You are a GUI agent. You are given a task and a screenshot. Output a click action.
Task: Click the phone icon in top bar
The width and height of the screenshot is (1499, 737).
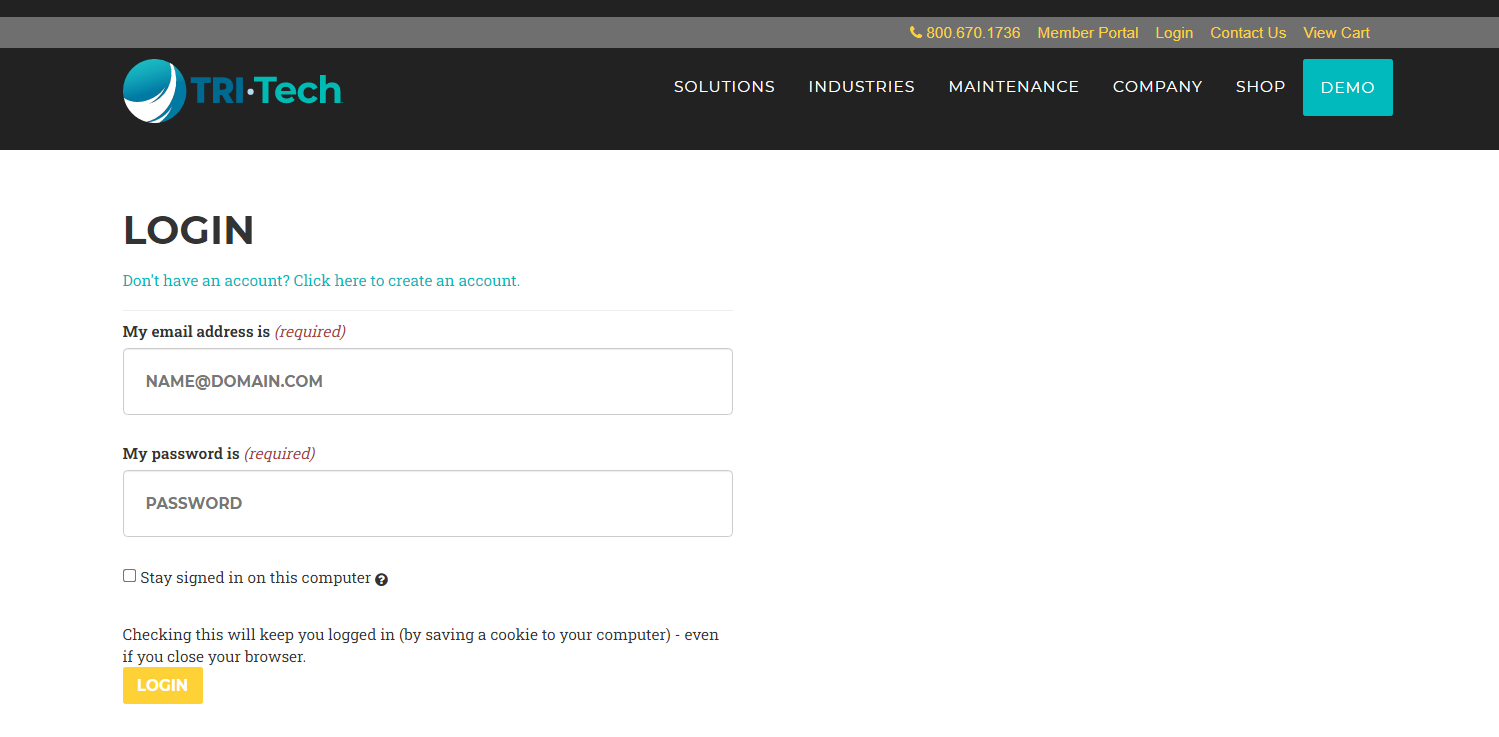(x=915, y=33)
